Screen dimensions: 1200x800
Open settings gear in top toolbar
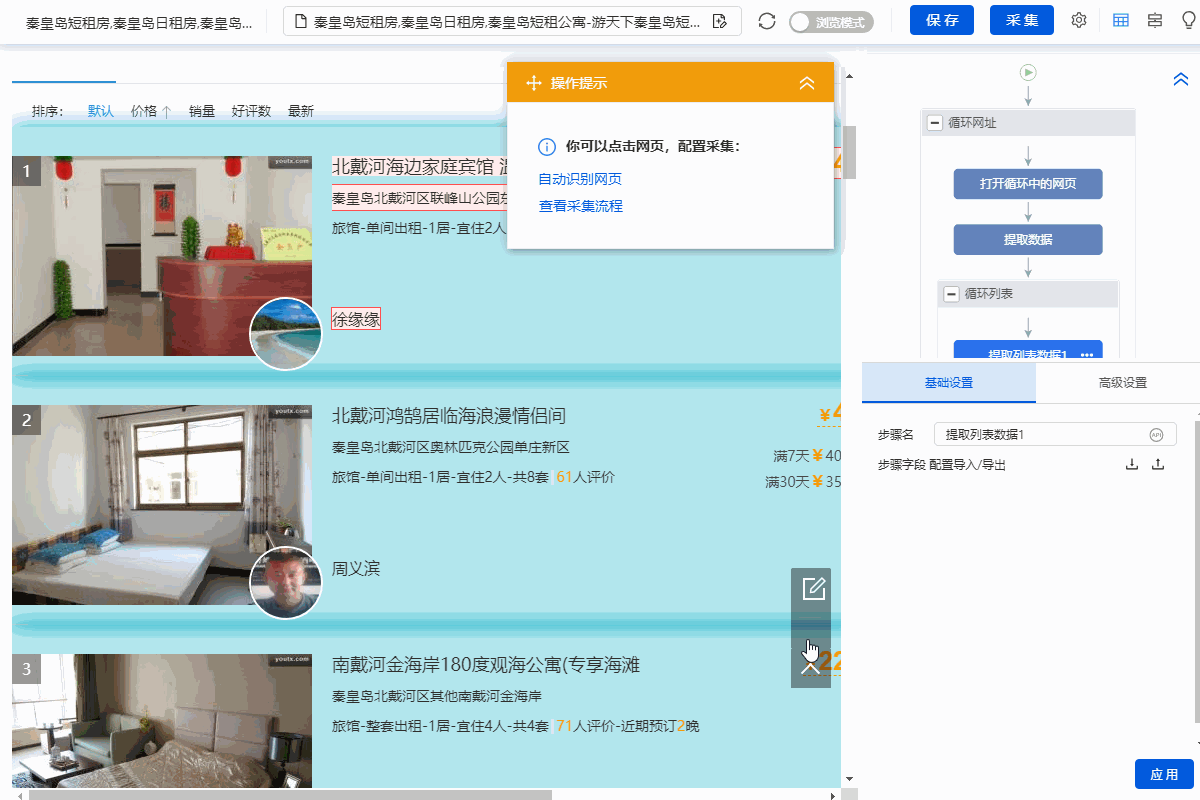tap(1079, 21)
